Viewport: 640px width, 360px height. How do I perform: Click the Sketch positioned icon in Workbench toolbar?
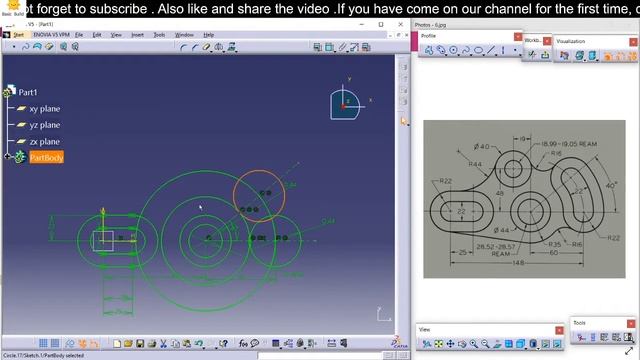click(532, 55)
